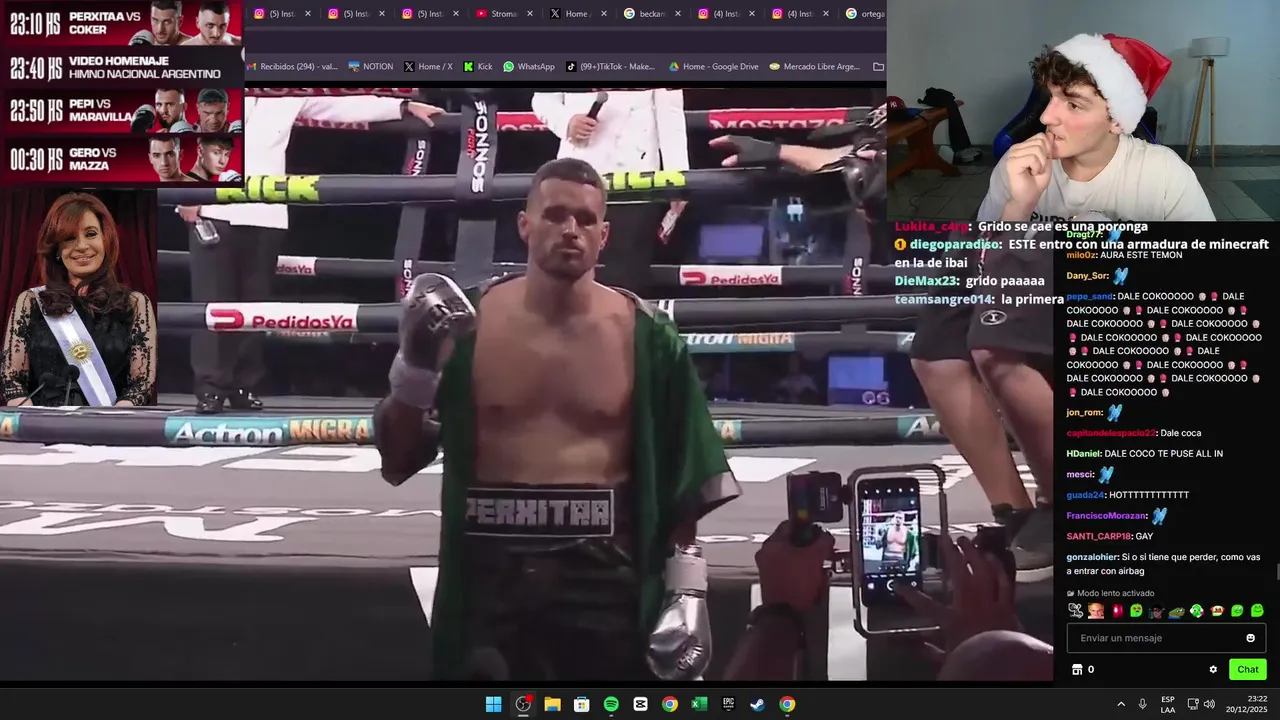Open OBS Studio from the taskbar
The width and height of the screenshot is (1280, 720).
[x=523, y=704]
